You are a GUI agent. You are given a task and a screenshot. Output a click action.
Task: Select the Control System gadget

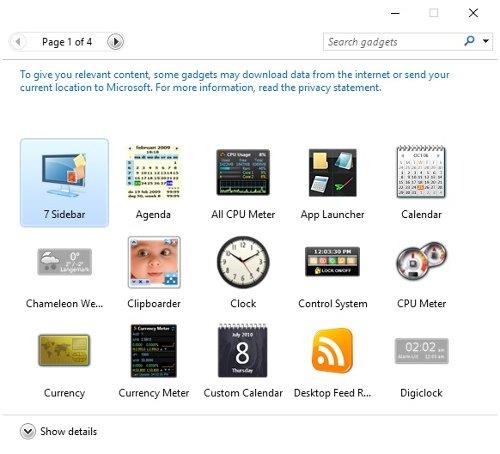332,262
